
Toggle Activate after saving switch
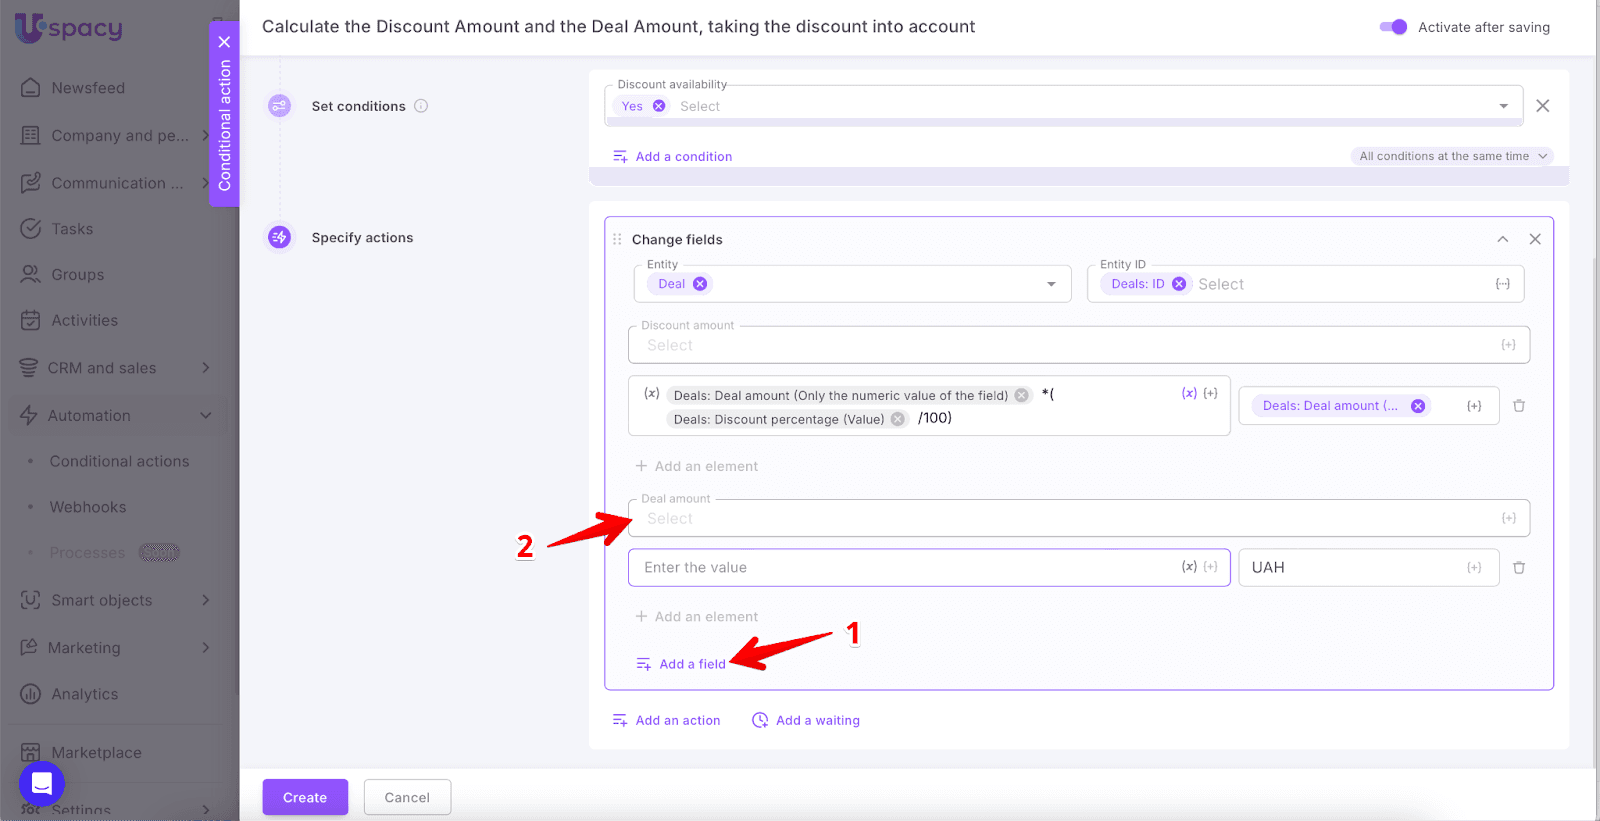(x=1393, y=27)
